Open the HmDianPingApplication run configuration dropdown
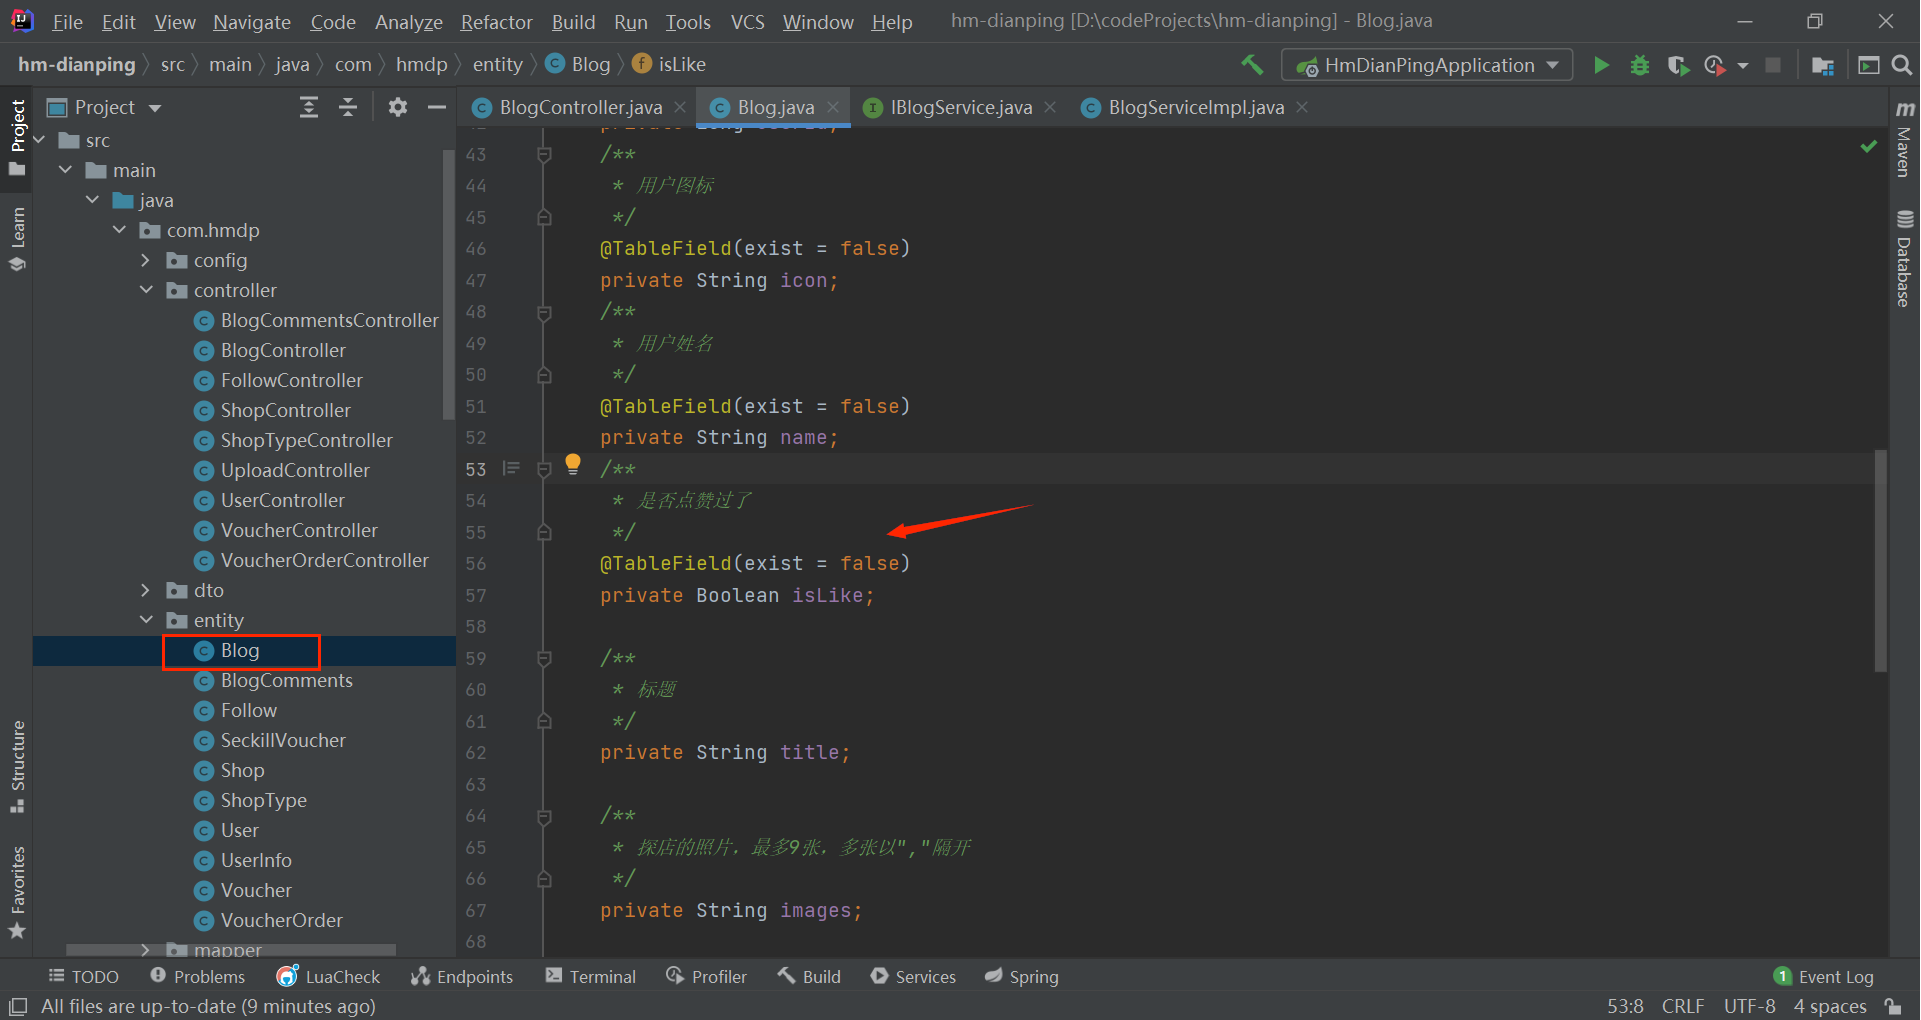Image resolution: width=1921 pixels, height=1020 pixels. (x=1427, y=65)
